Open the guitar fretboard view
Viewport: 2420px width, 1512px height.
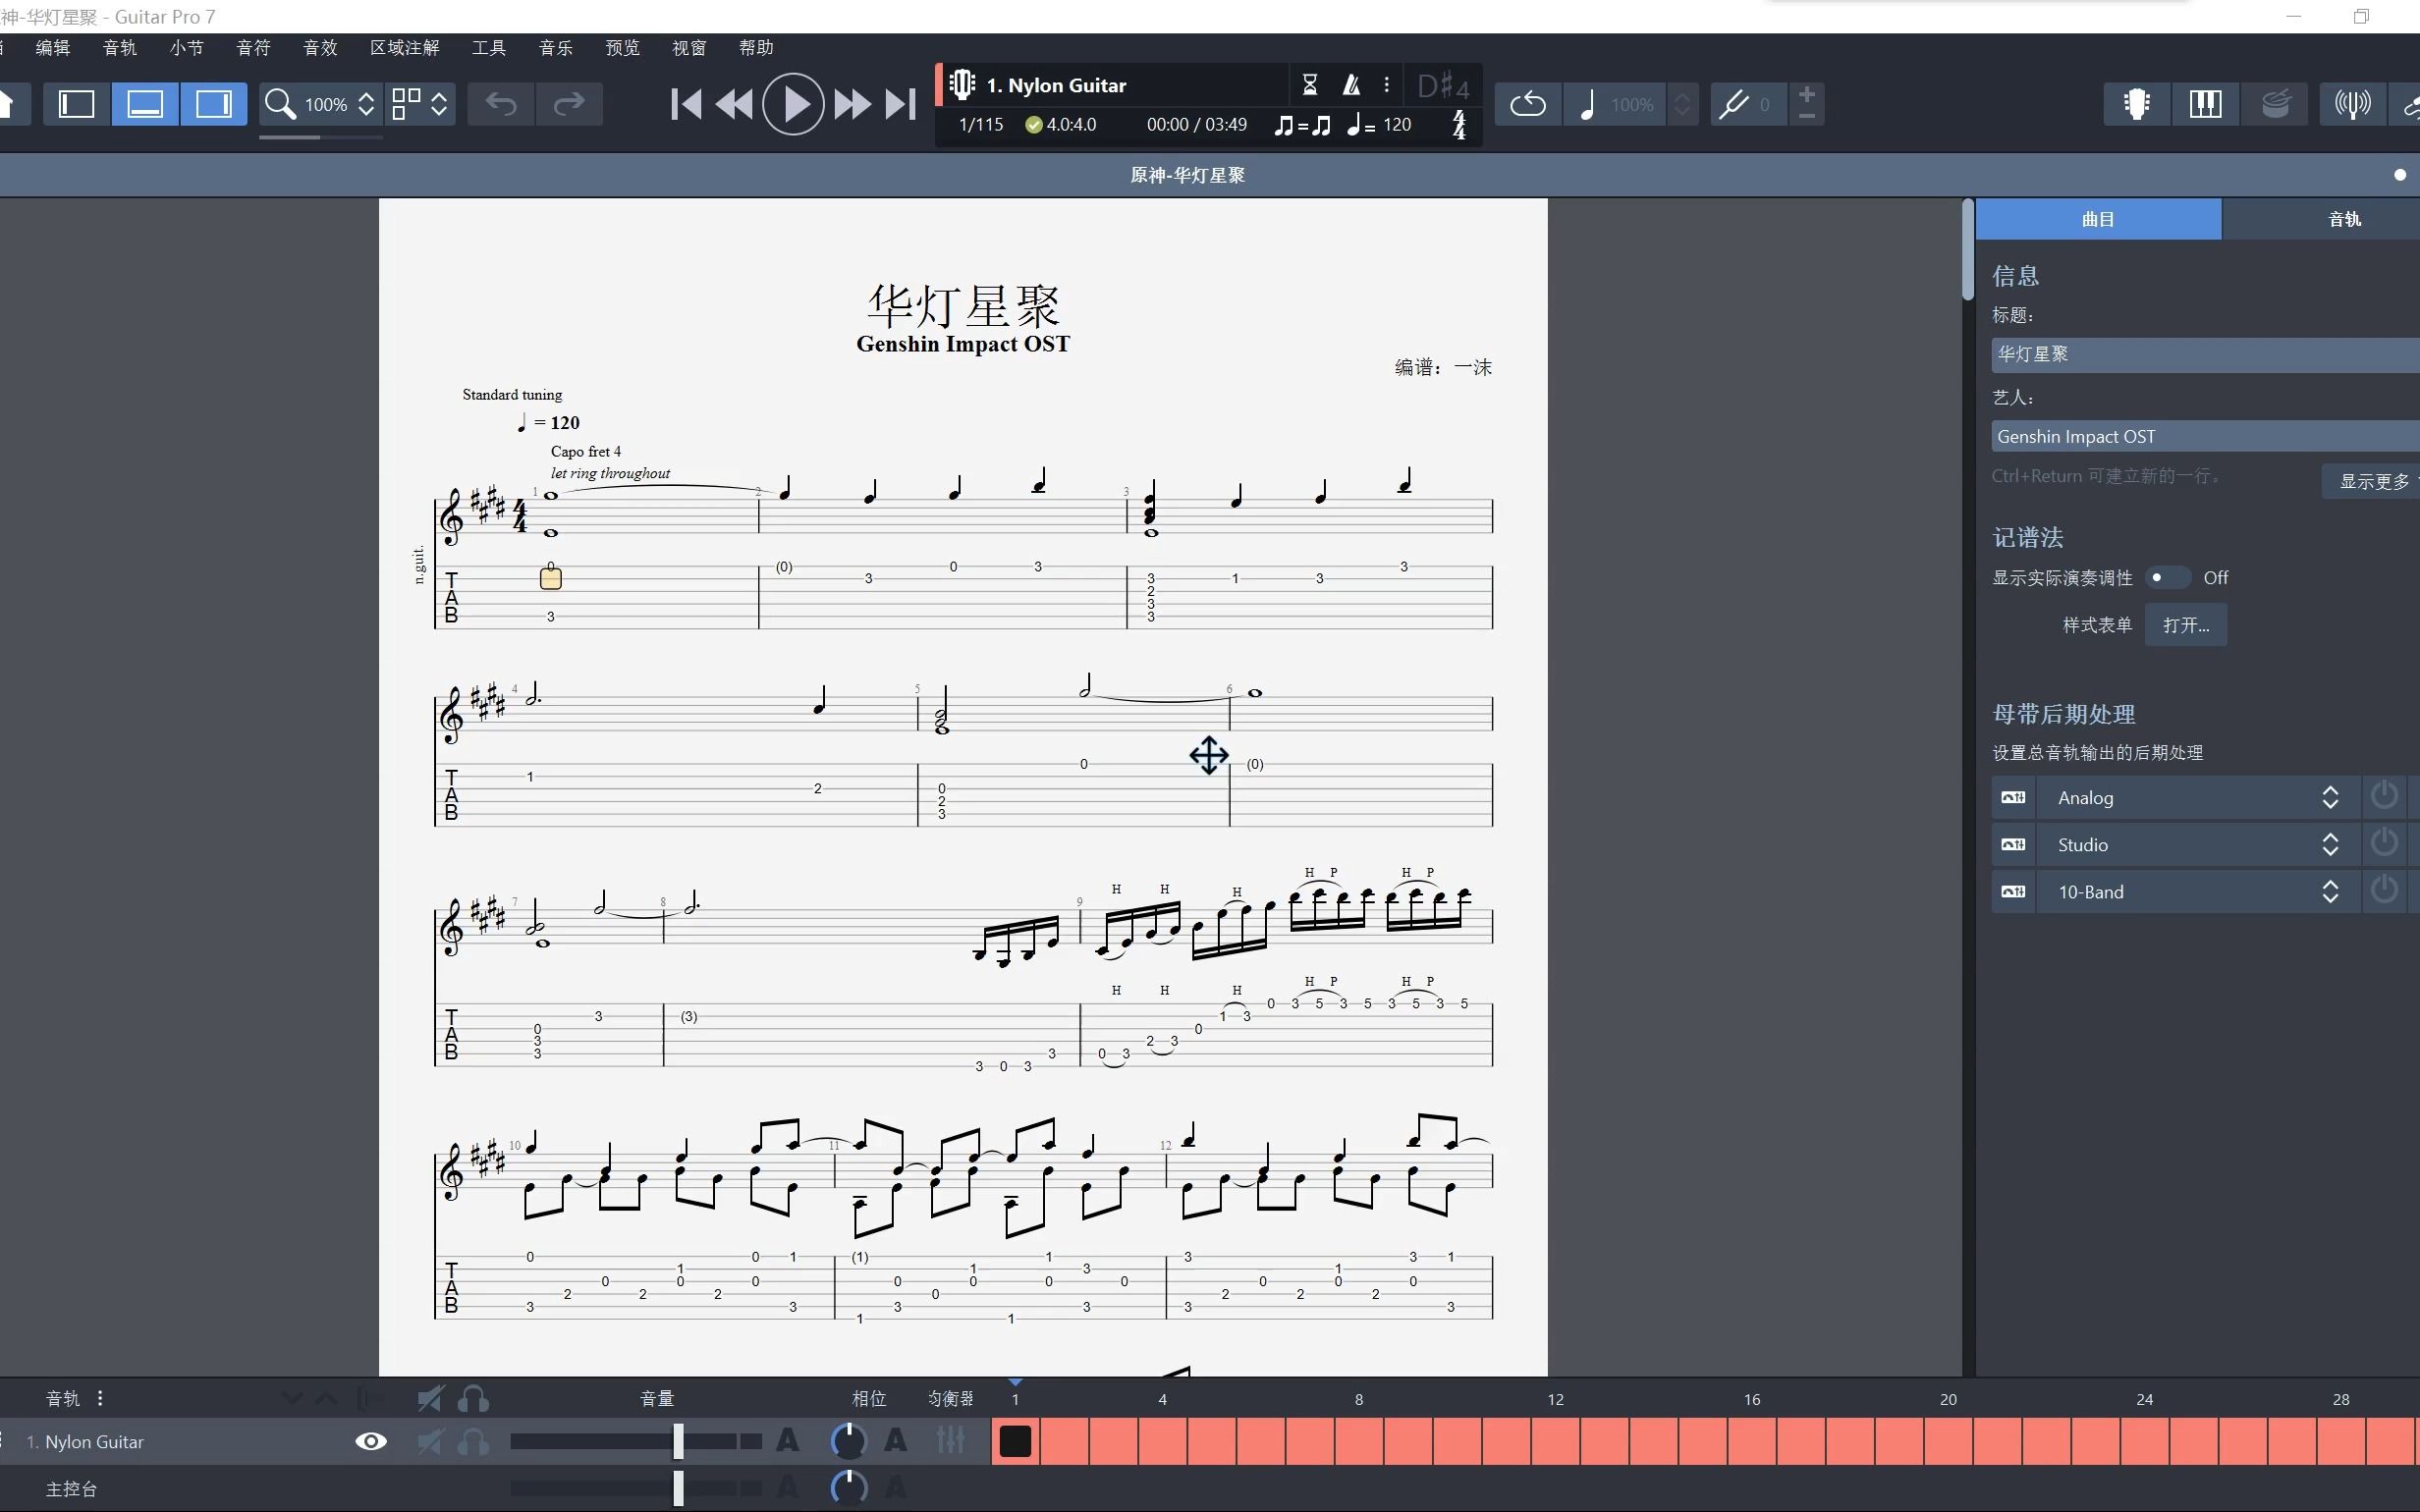[x=2137, y=104]
